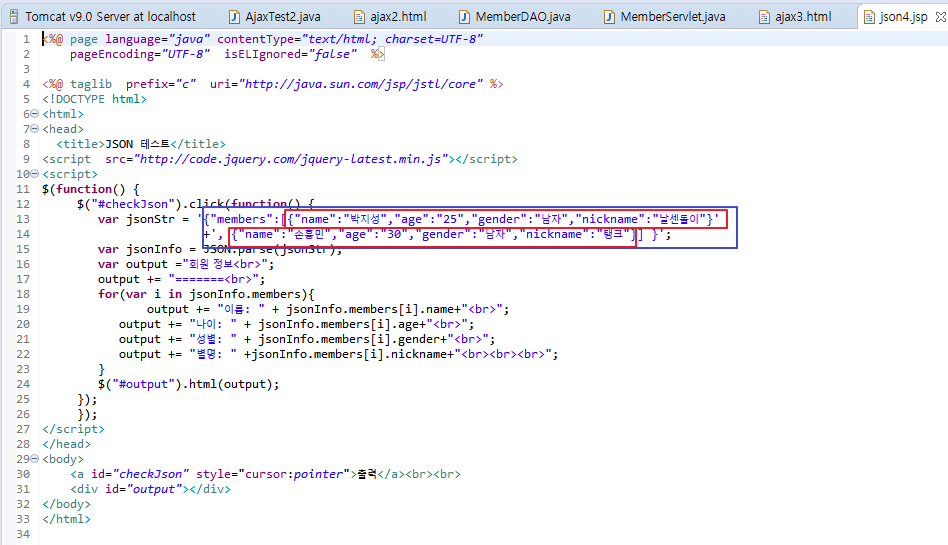Click 'var jsonInfo' on line 15
Image resolution: width=948 pixels, height=545 pixels.
click(x=140, y=249)
